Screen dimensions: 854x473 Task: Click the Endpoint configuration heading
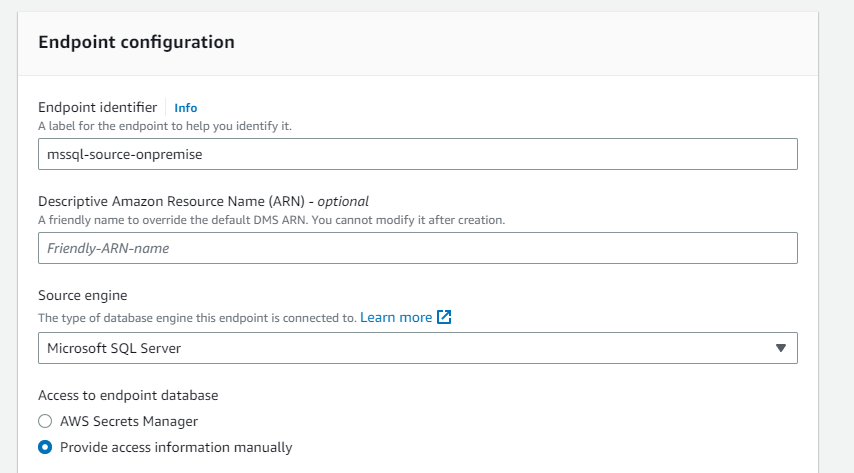(x=136, y=42)
